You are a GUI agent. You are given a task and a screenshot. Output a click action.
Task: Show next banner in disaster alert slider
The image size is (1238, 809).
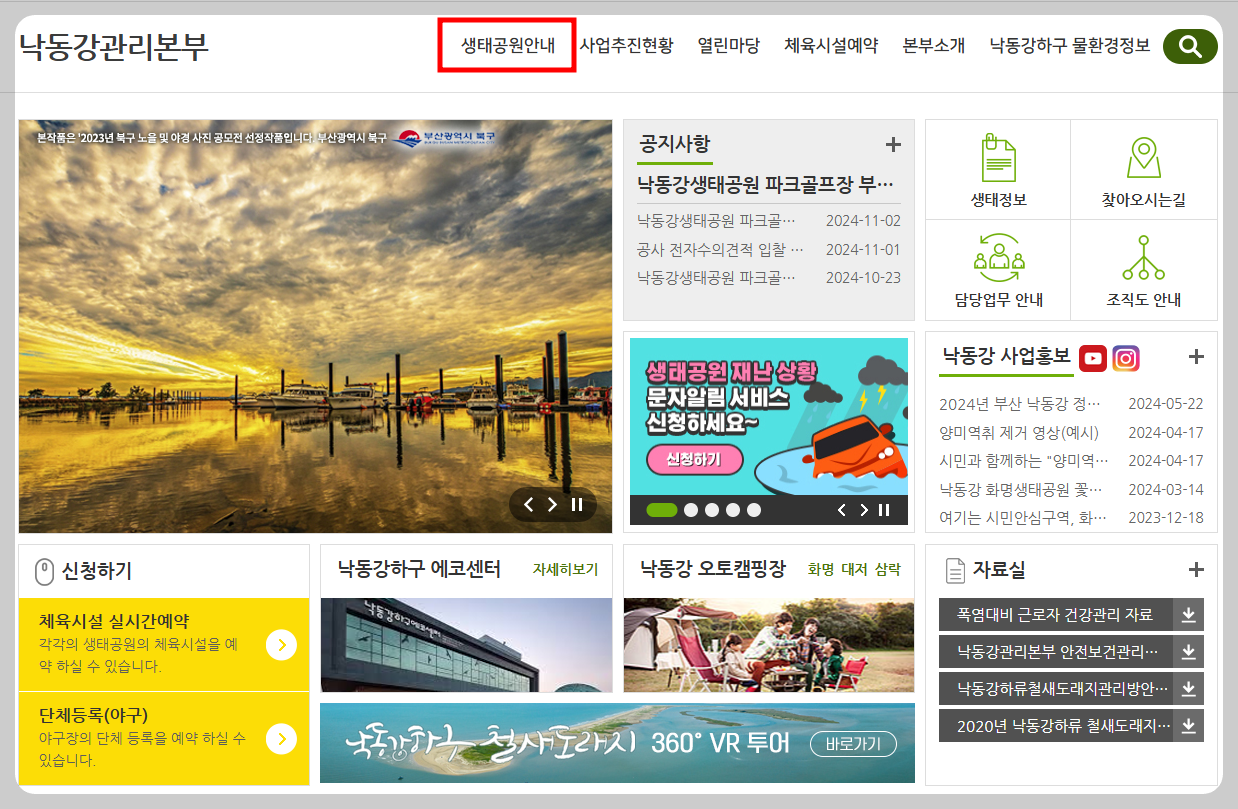[864, 510]
